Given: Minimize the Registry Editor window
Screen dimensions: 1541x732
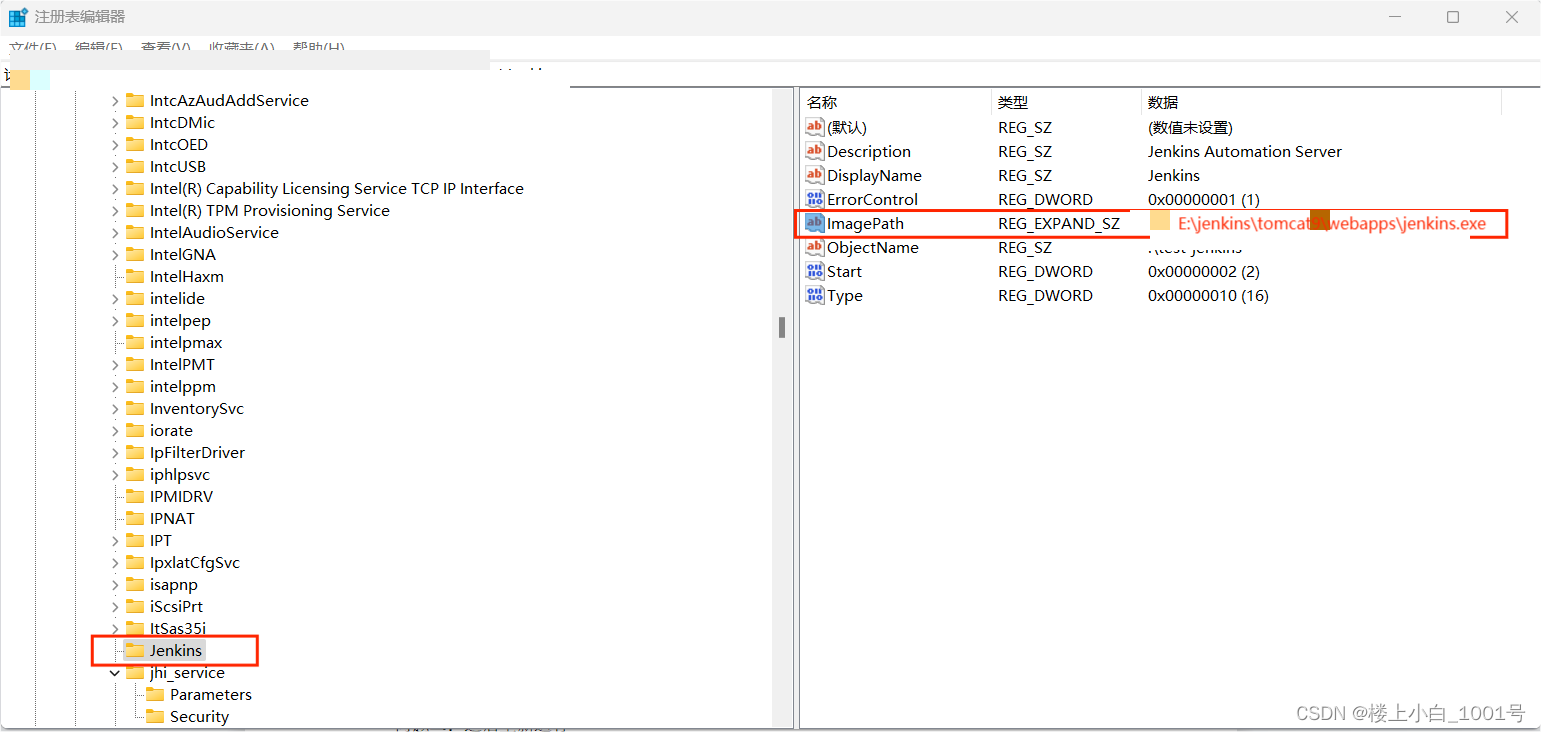Looking at the screenshot, I should click(x=1394, y=17).
